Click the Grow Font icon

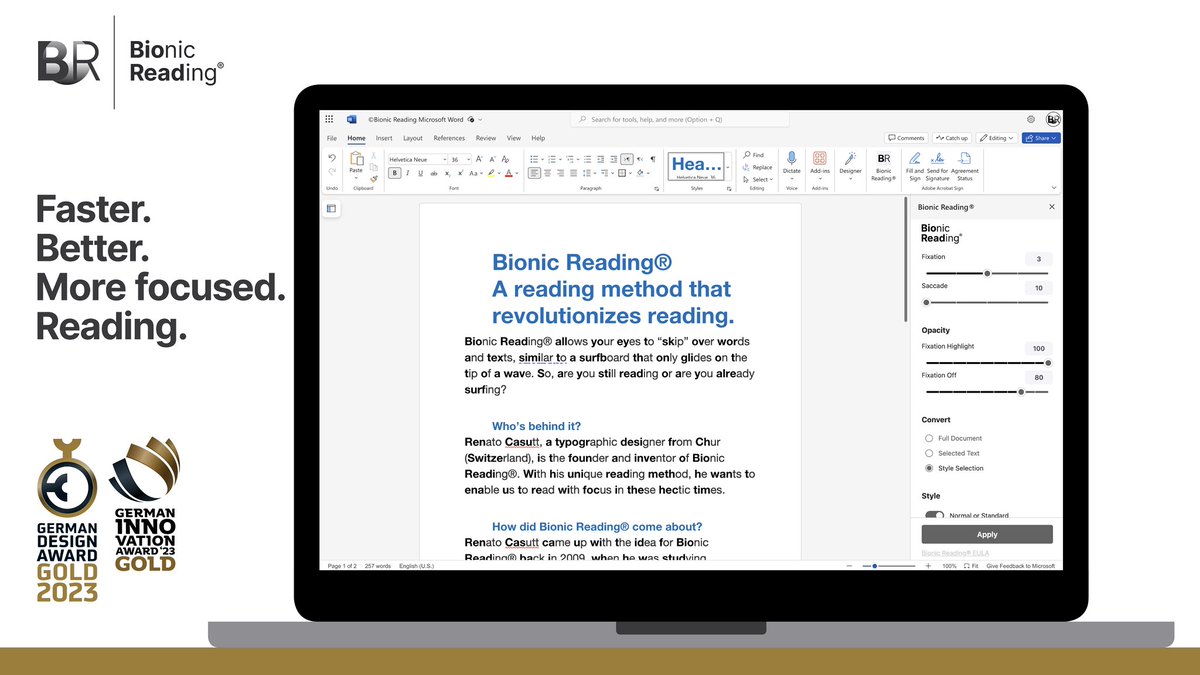(479, 158)
